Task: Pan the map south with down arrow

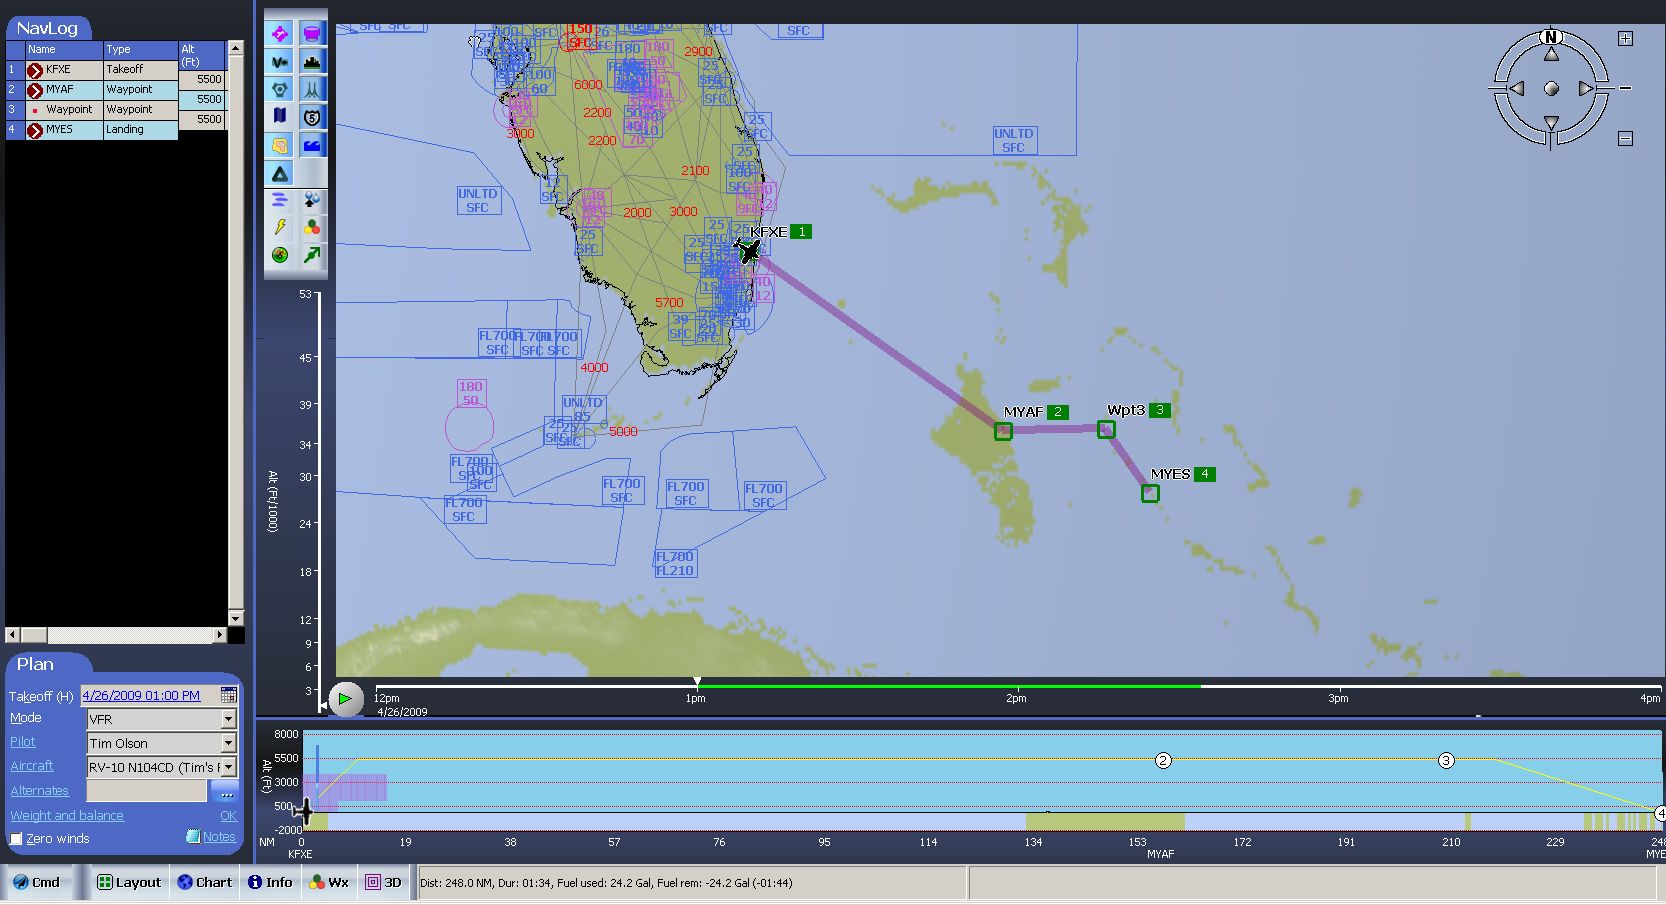Action: (1551, 123)
